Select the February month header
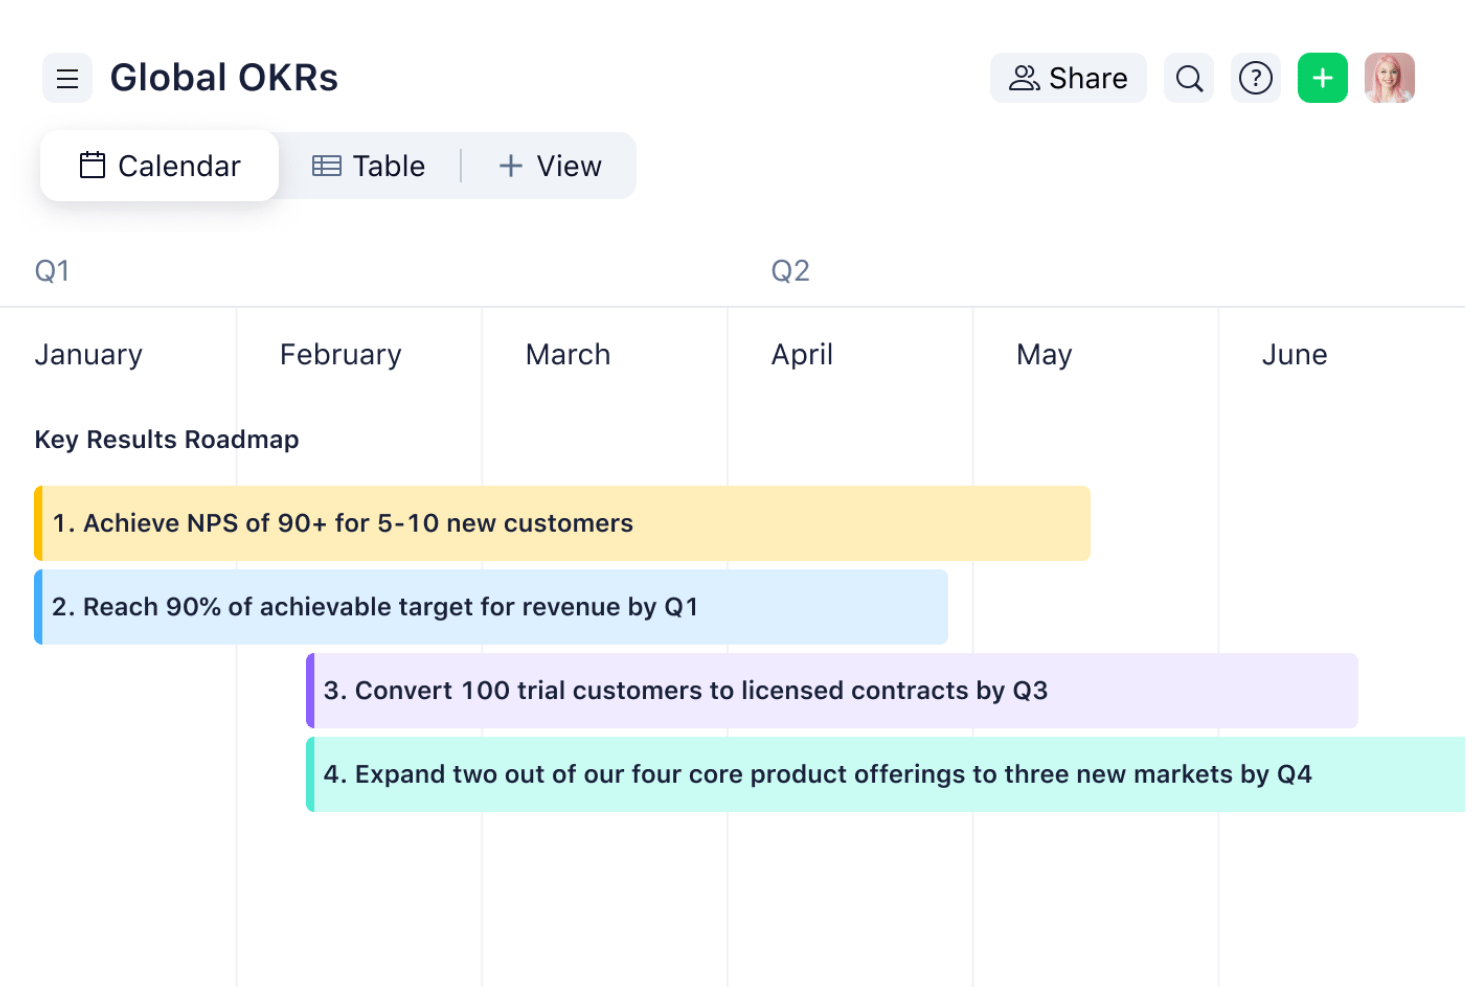Image resolution: width=1480 pixels, height=987 pixels. point(341,355)
